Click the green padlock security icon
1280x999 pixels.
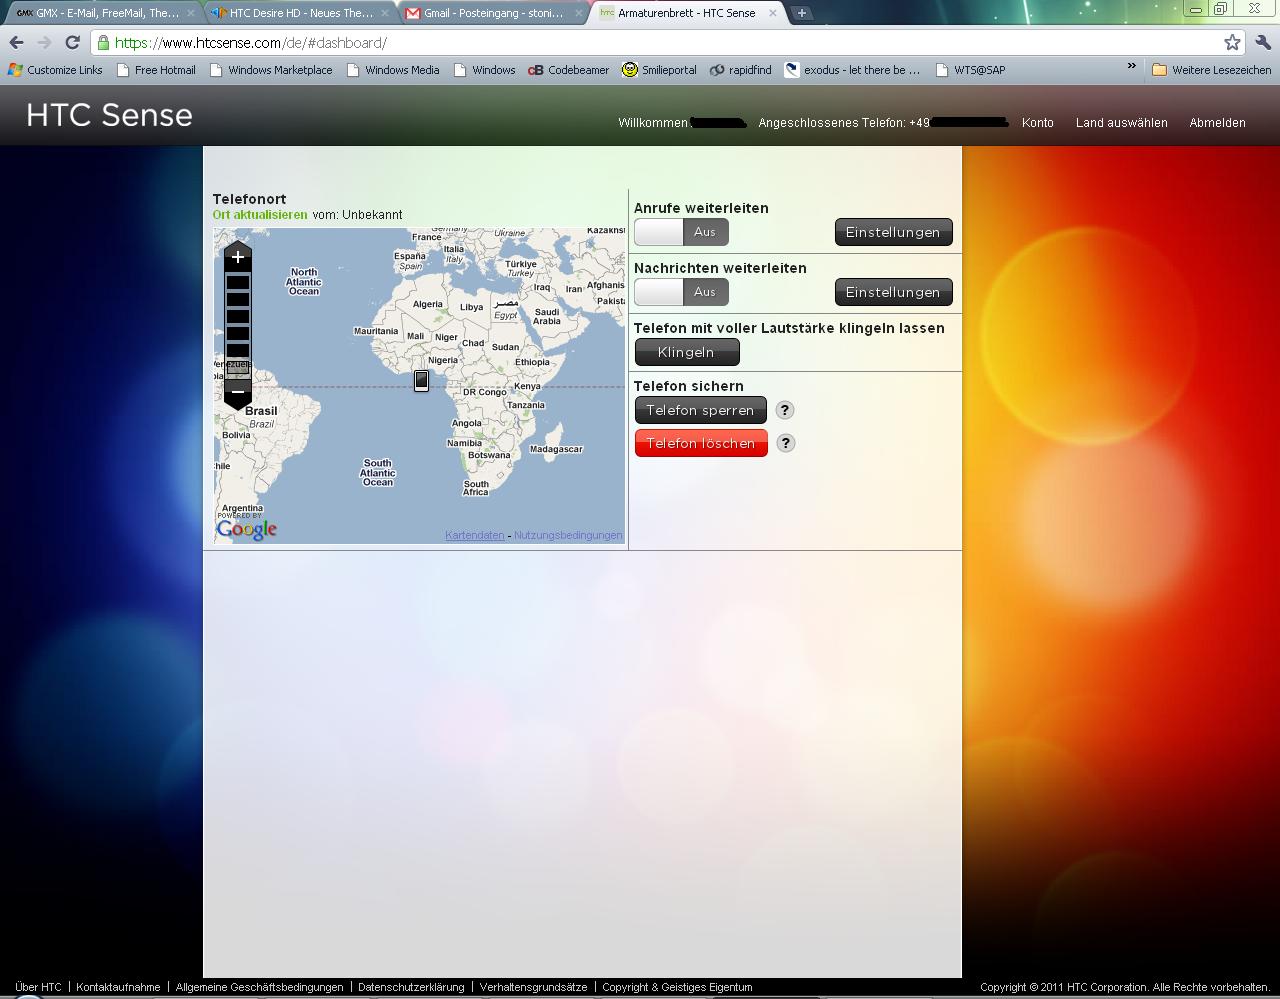pos(103,43)
